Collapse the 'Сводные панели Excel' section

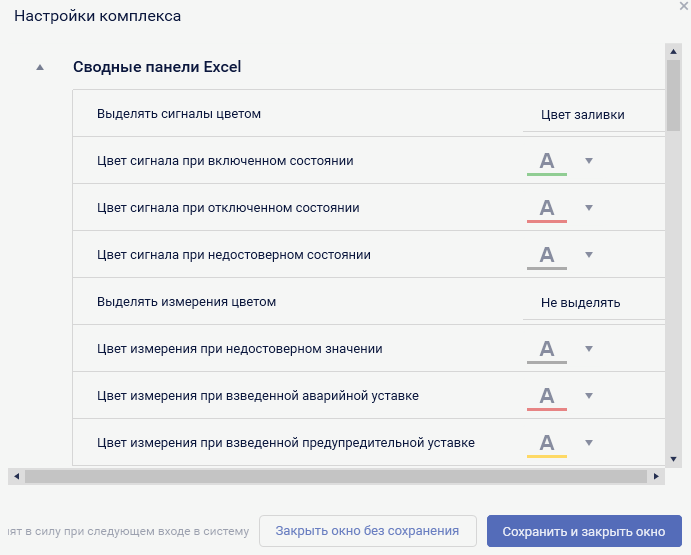40,68
